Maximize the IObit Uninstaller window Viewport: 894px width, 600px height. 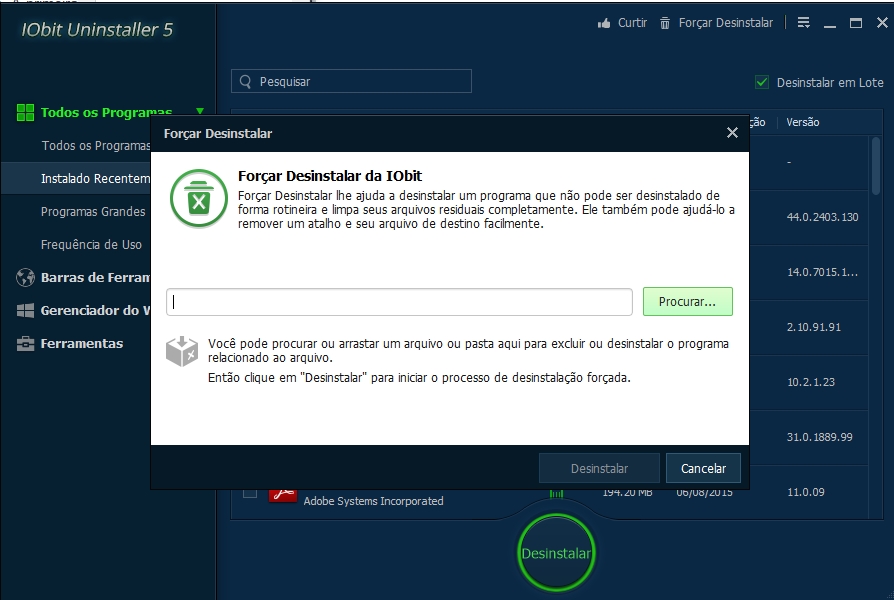[x=856, y=23]
